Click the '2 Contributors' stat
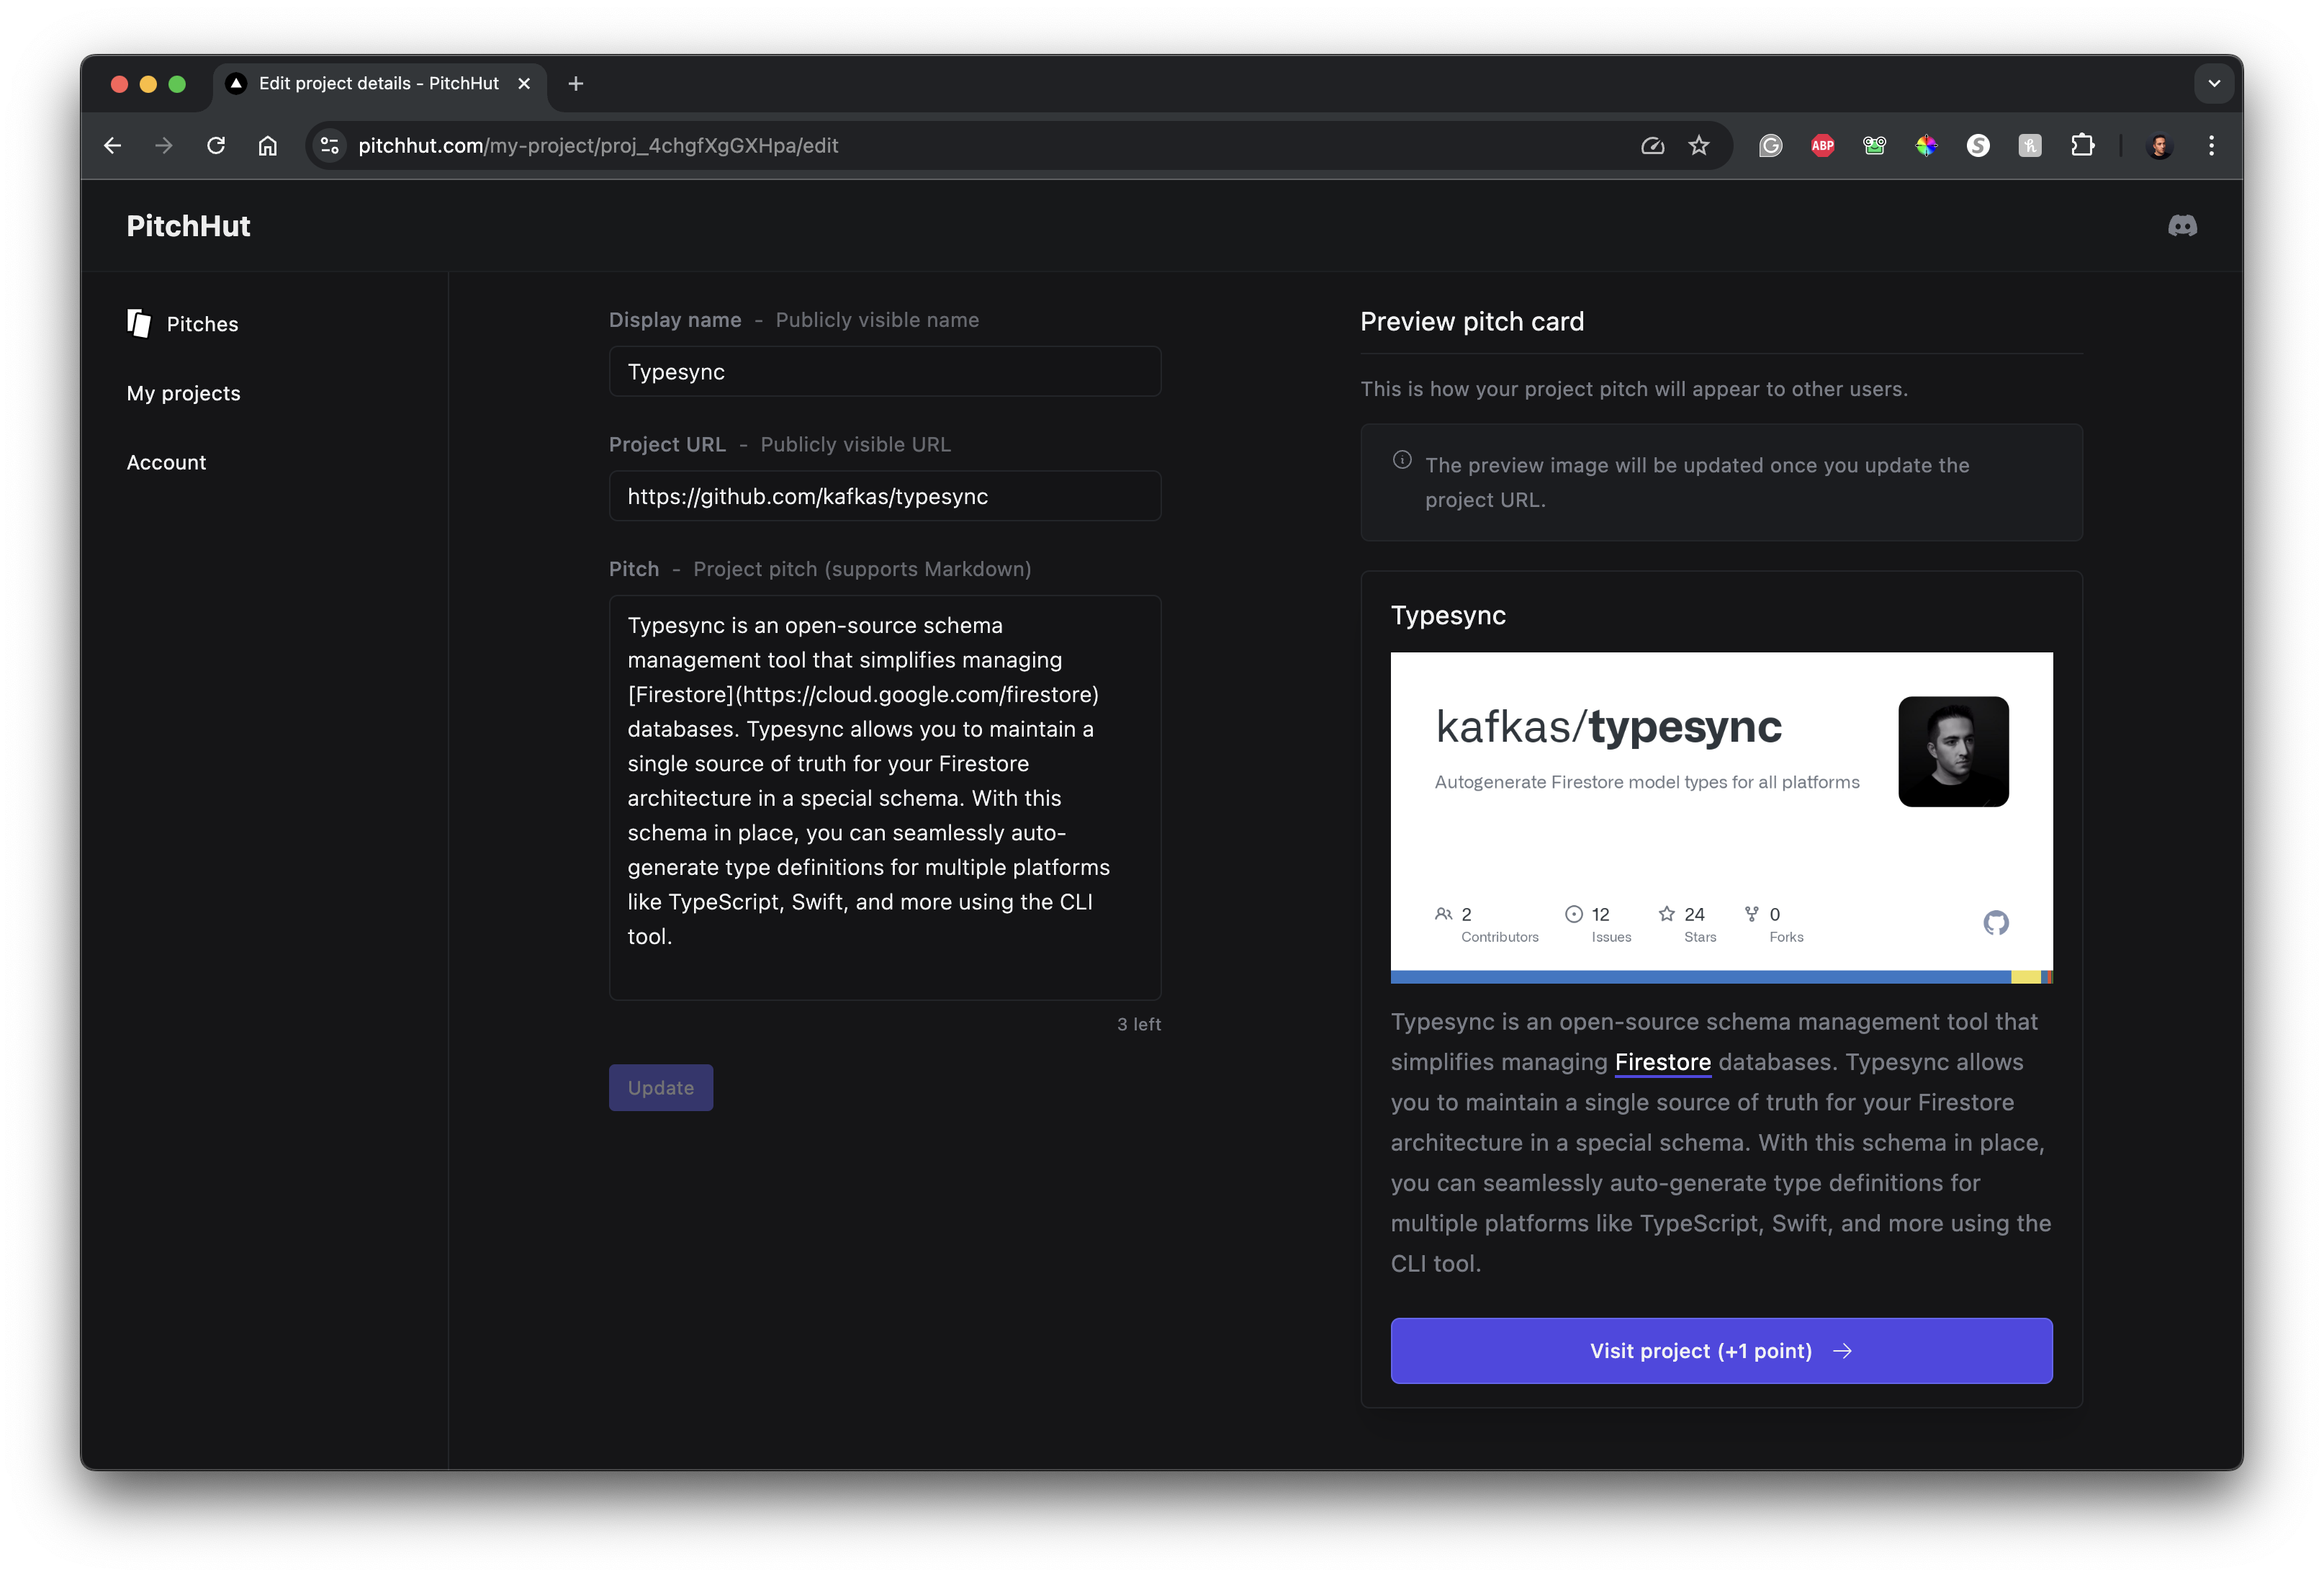Screen dimensions: 2324x1577 pos(1486,924)
